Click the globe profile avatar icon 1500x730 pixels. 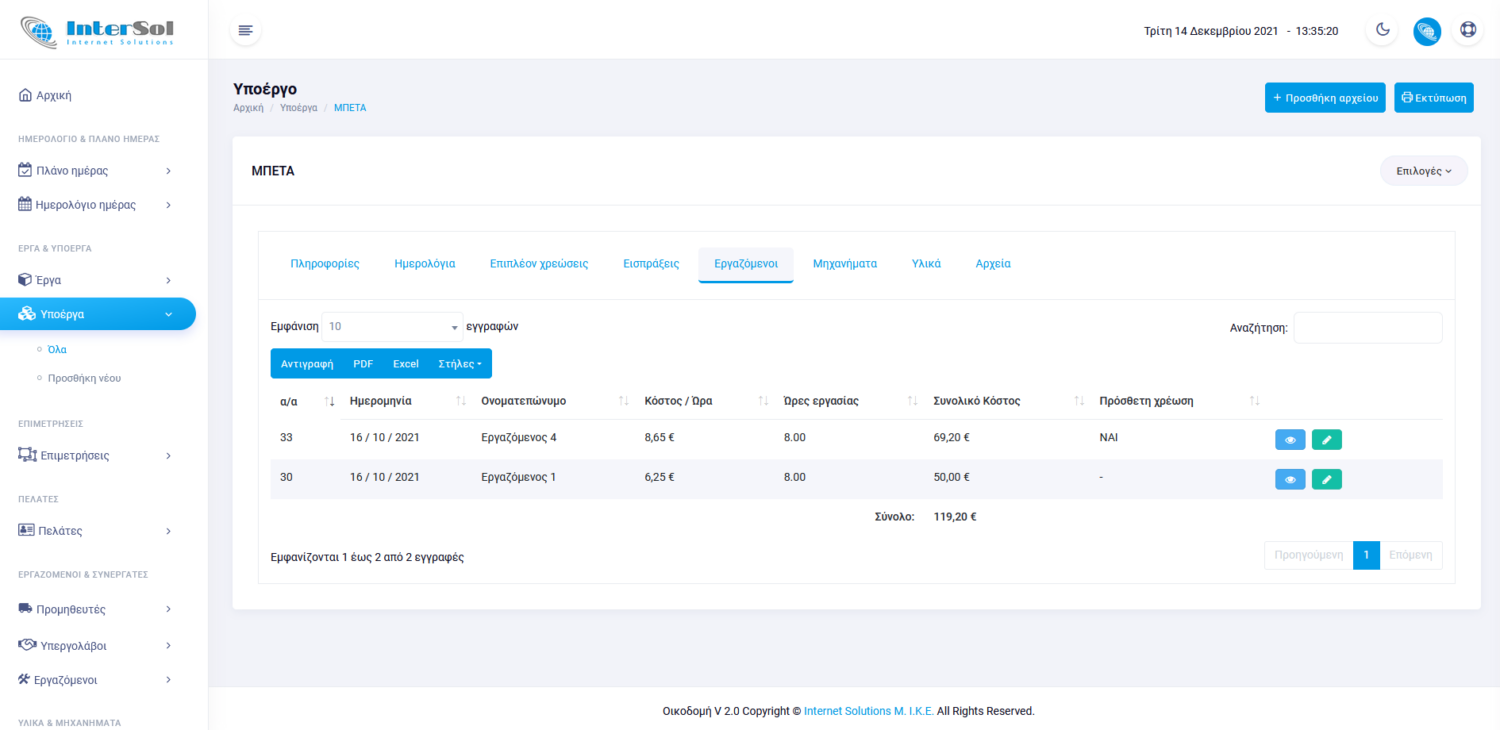coord(1426,31)
